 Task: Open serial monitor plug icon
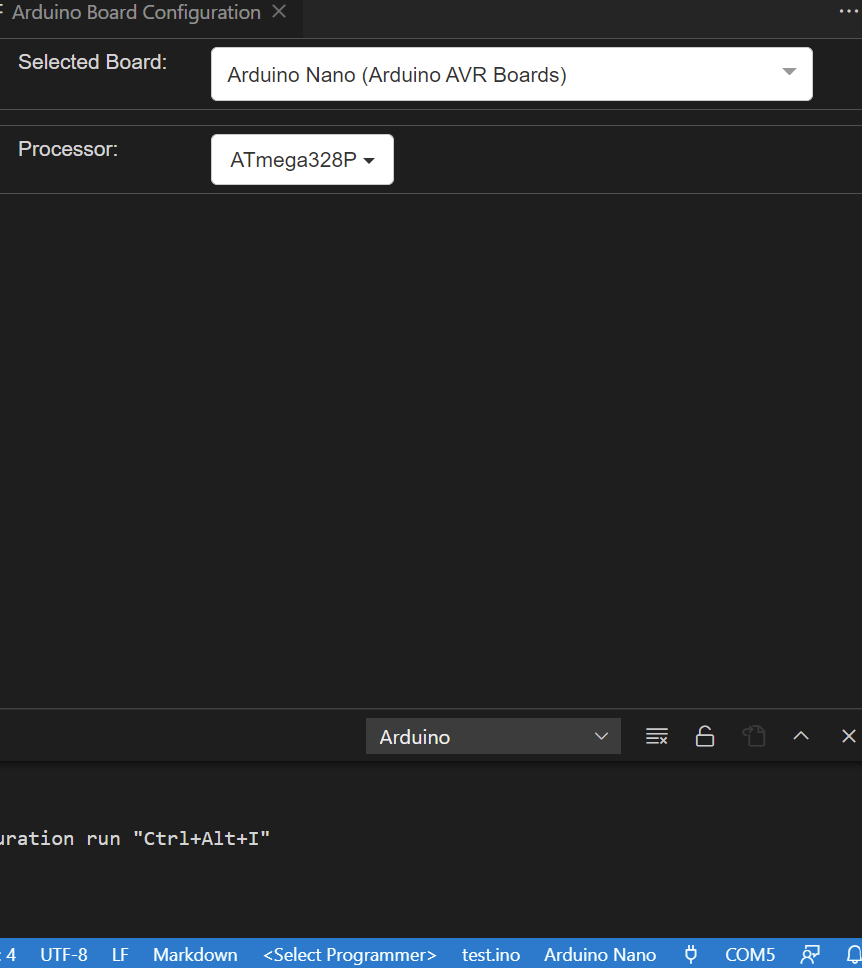691,954
